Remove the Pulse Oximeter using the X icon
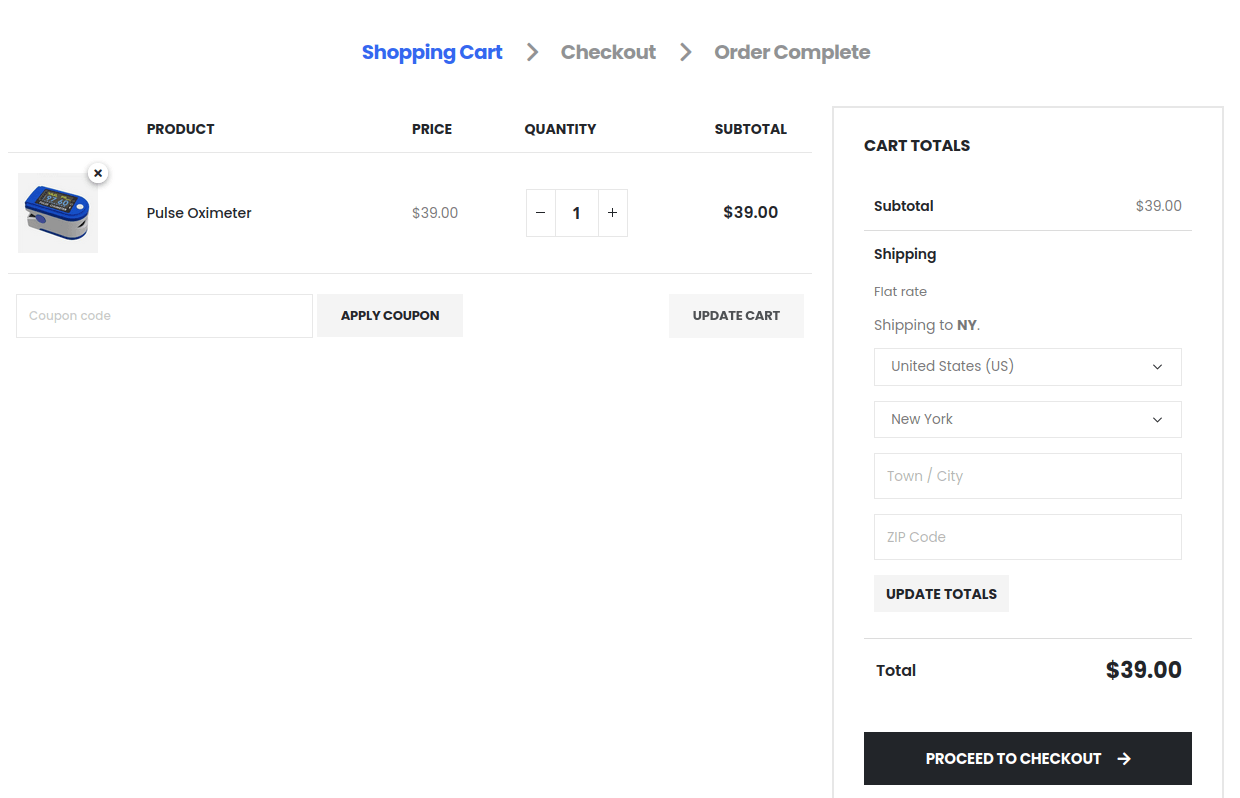 click(98, 173)
